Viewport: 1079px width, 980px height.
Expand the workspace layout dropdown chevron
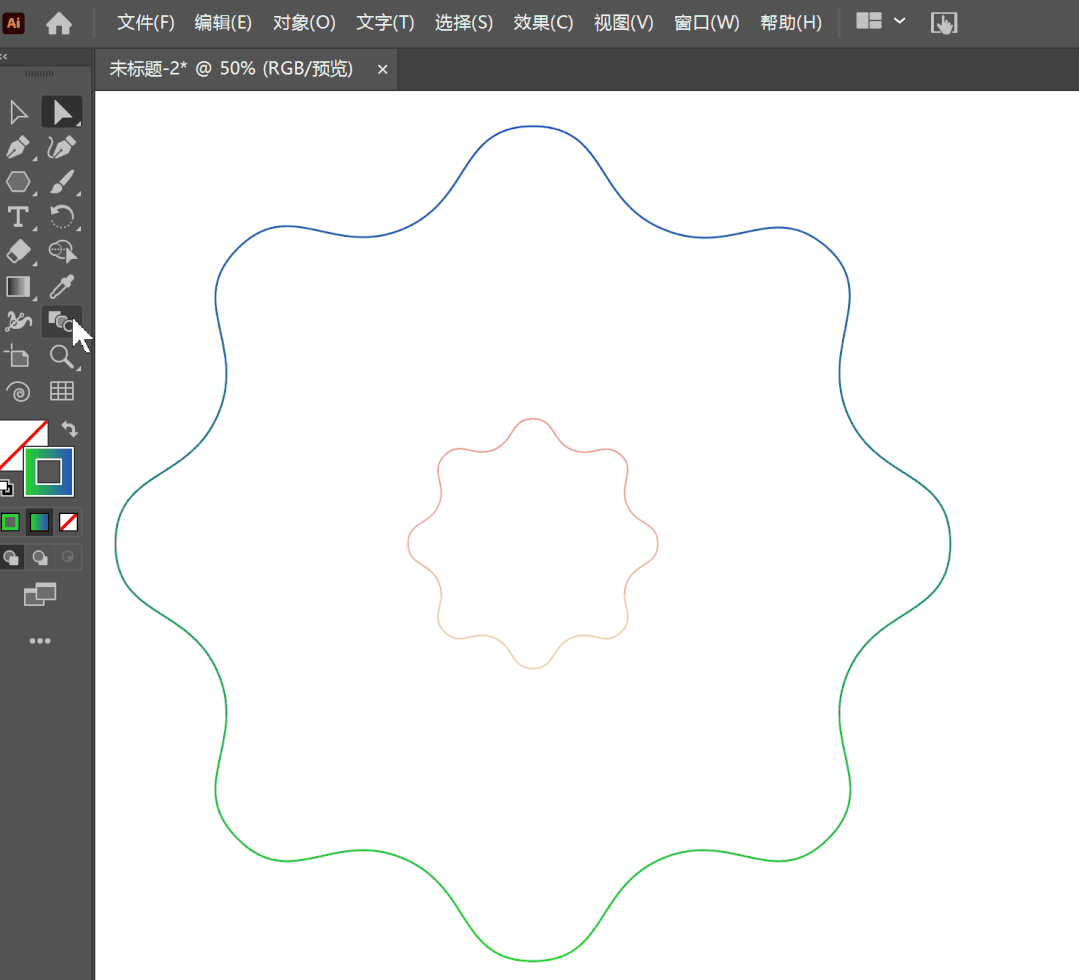click(899, 21)
